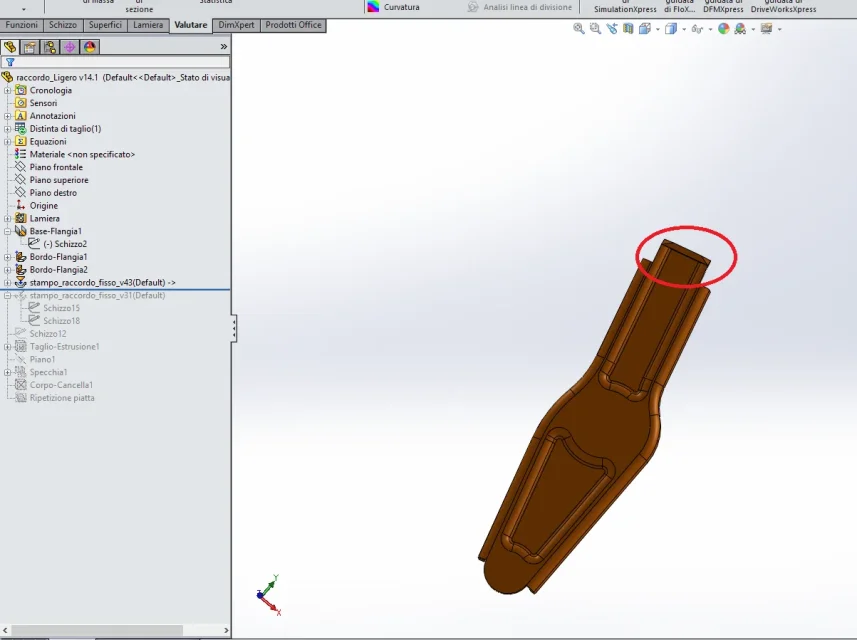The image size is (857, 640).
Task: Open the View Orientation dropdown arrow
Action: pos(658,29)
